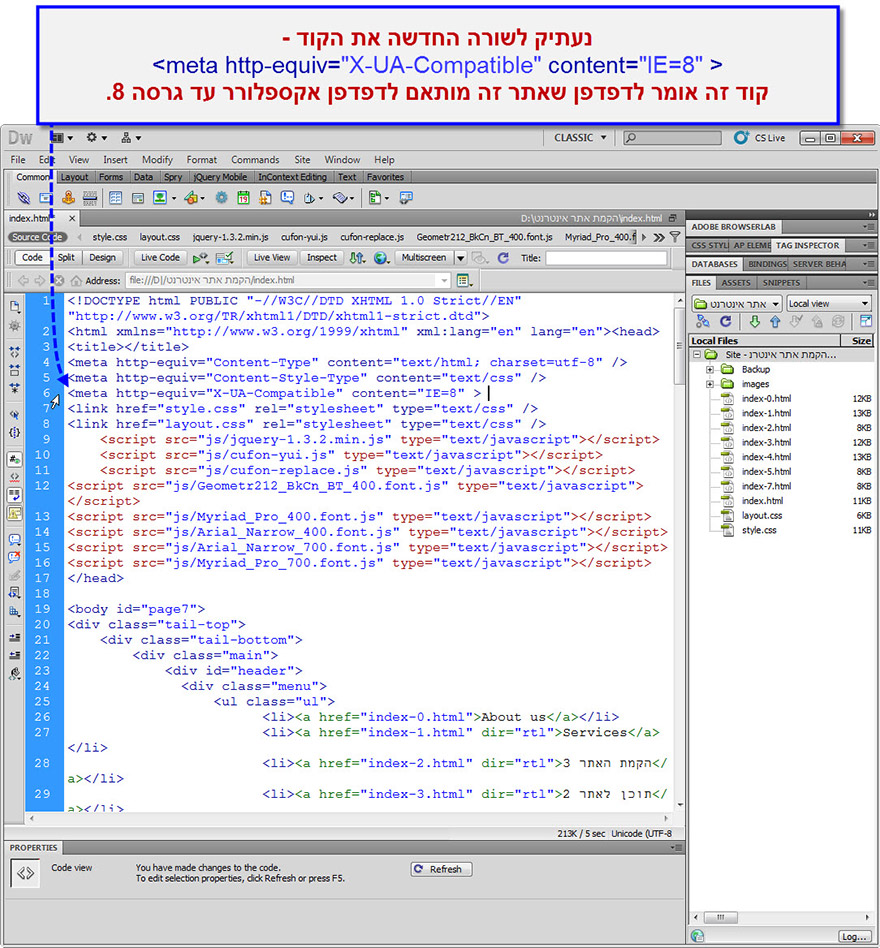The height and width of the screenshot is (948, 880).
Task: Click the Log... button in Files panel
Action: (x=855, y=936)
